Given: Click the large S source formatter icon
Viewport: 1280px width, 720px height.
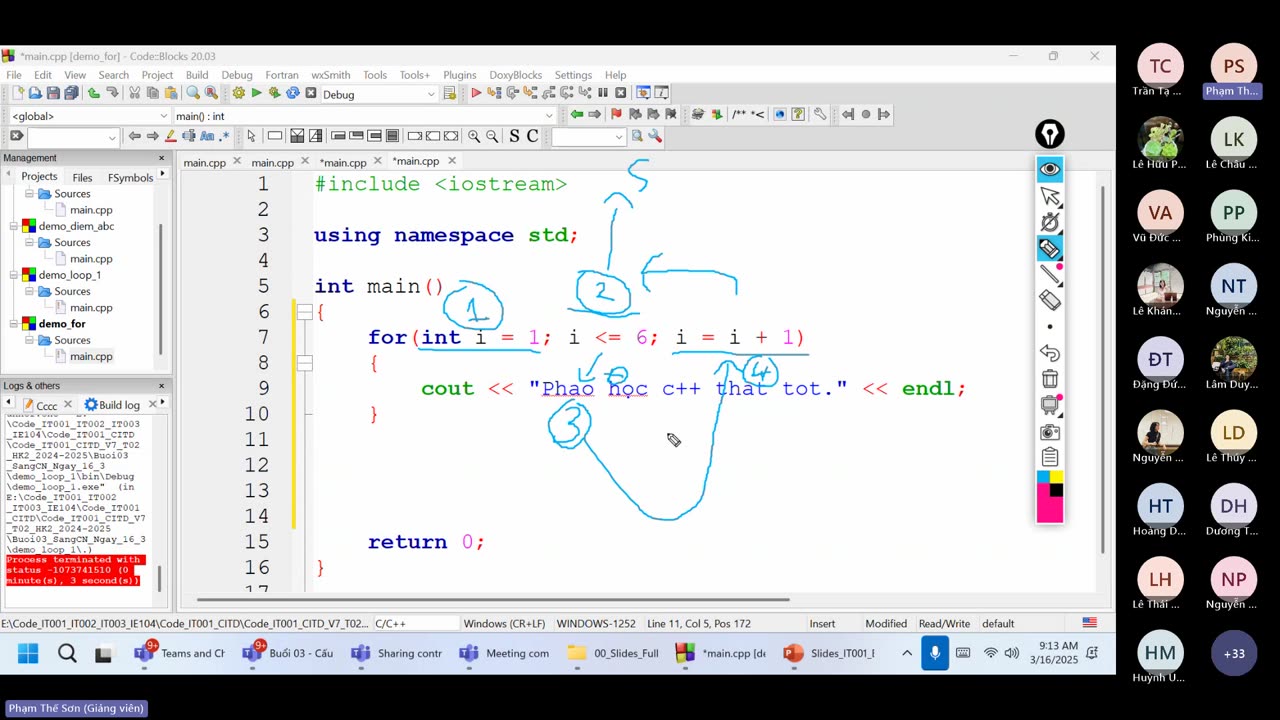Looking at the screenshot, I should [514, 136].
